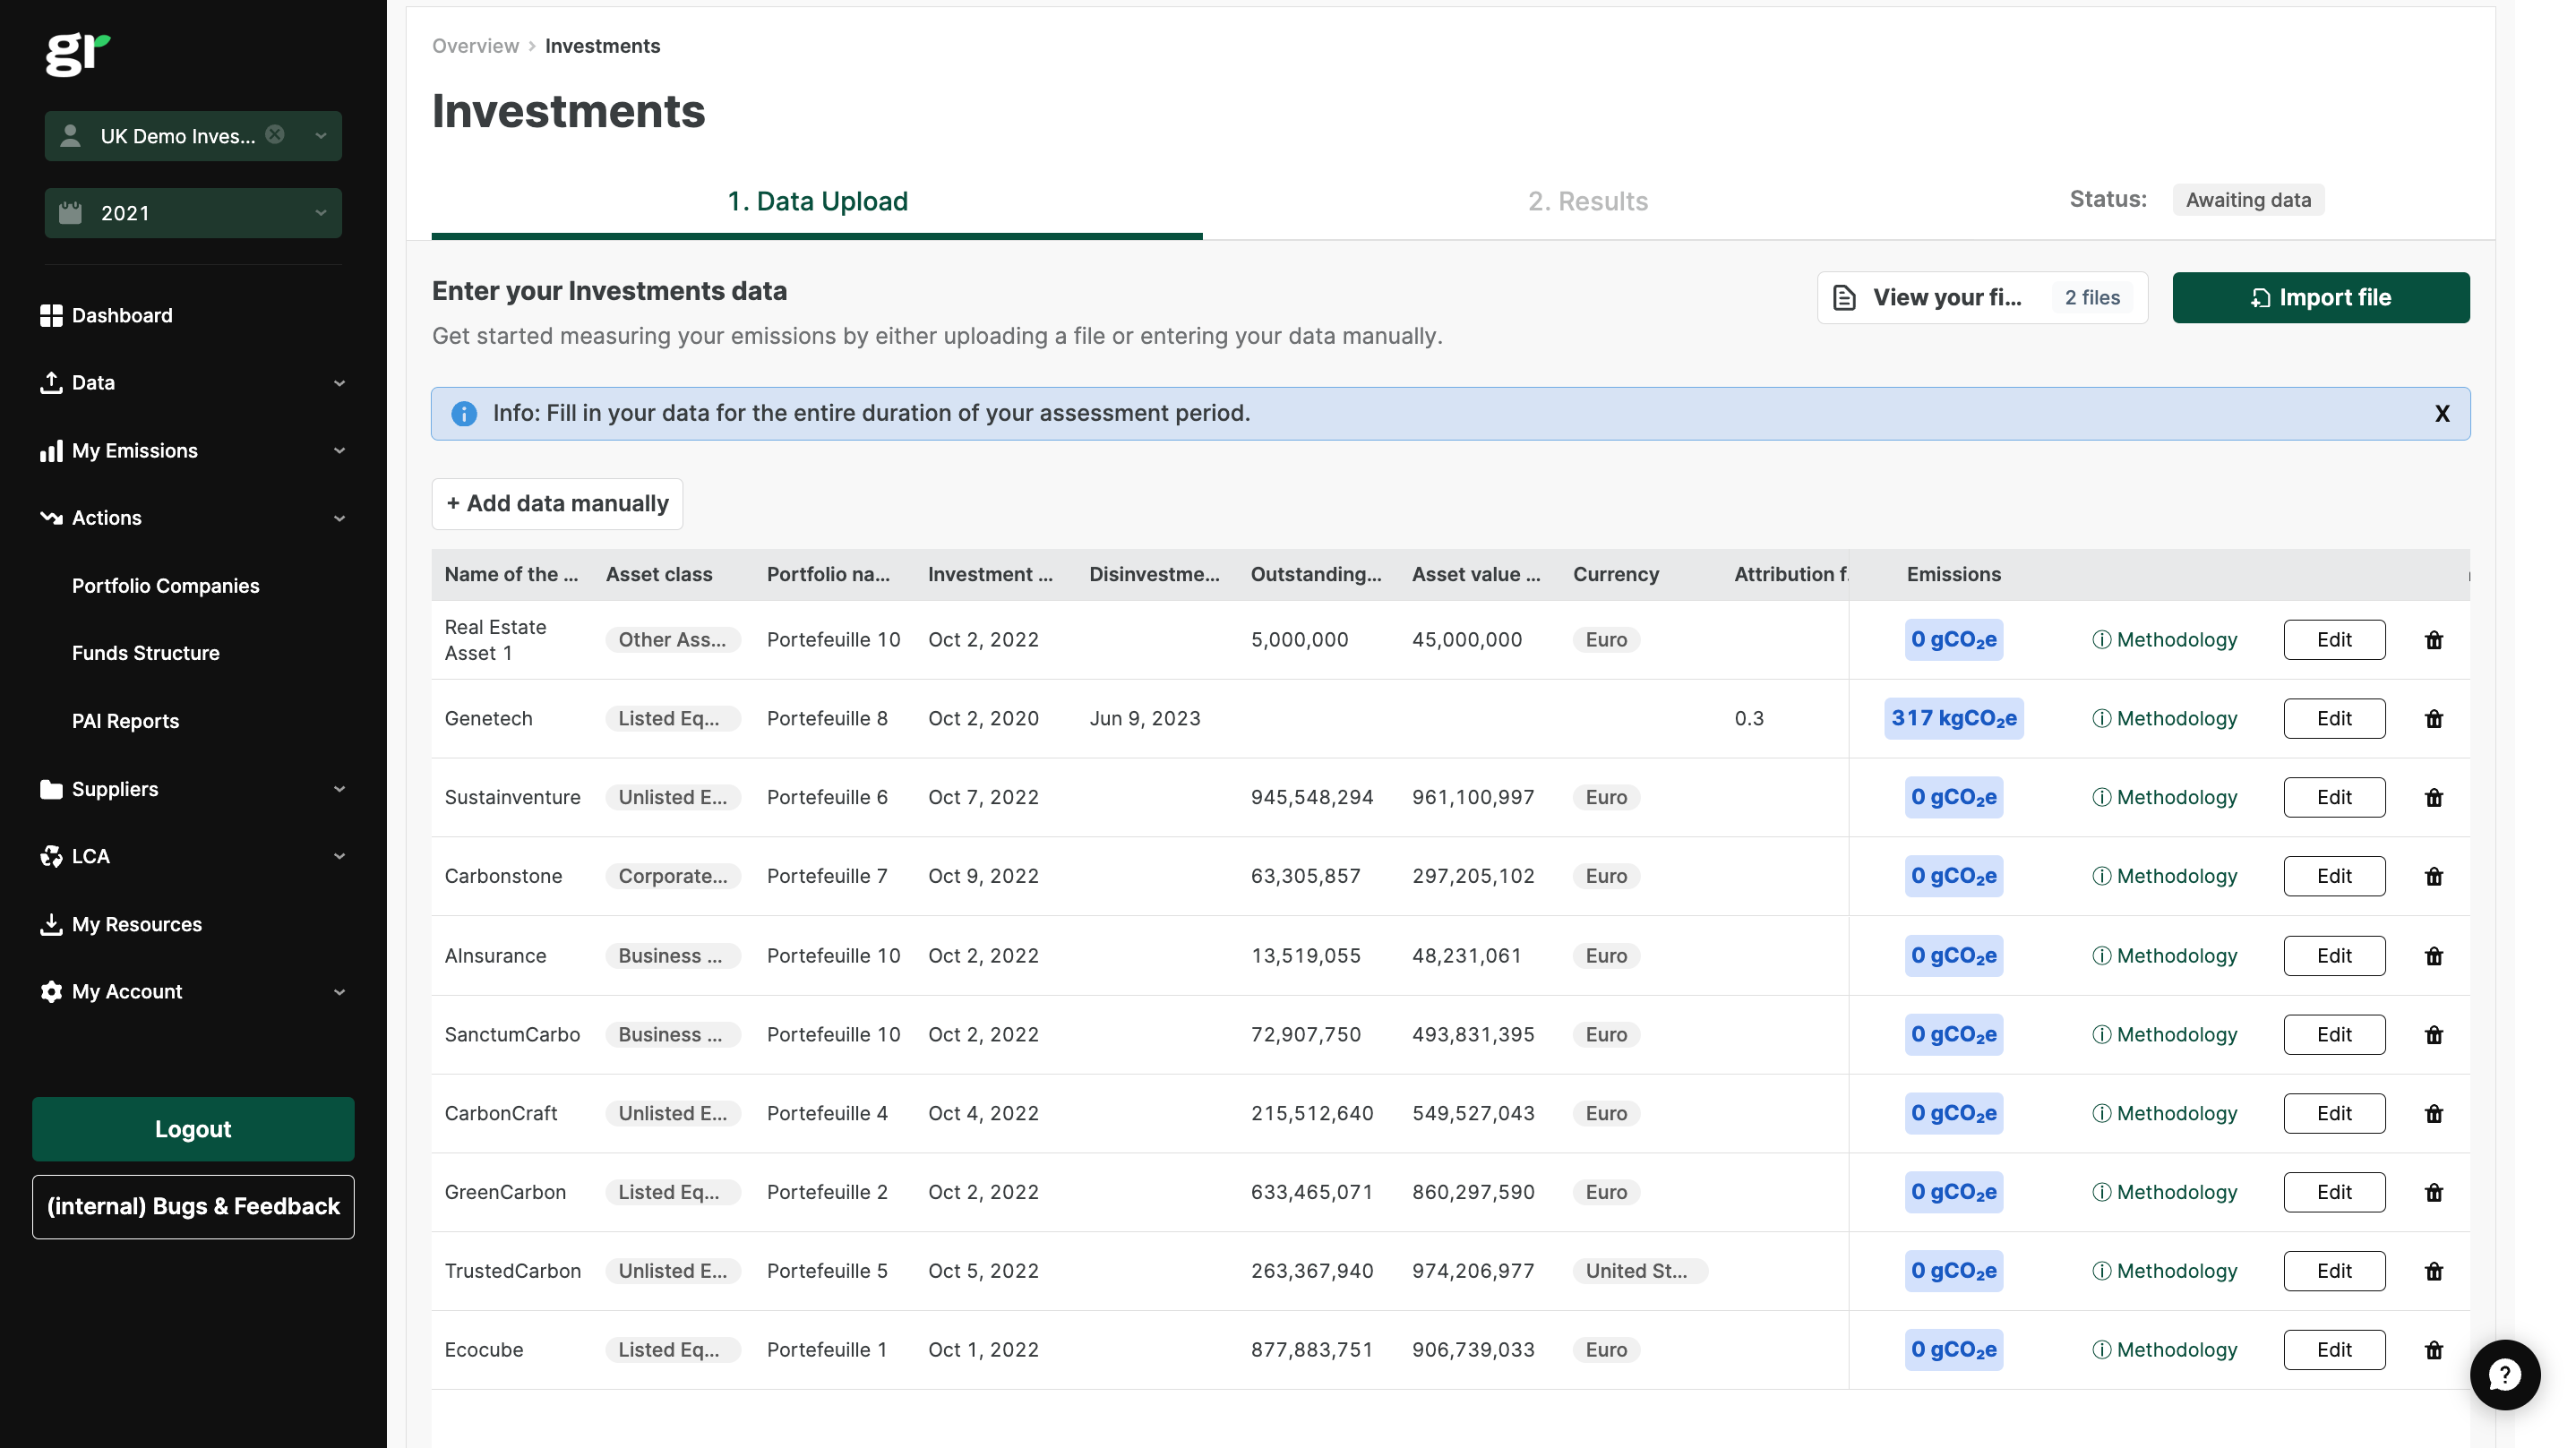The height and width of the screenshot is (1448, 2576).
Task: Dismiss the info banner with X
Action: tap(2442, 414)
